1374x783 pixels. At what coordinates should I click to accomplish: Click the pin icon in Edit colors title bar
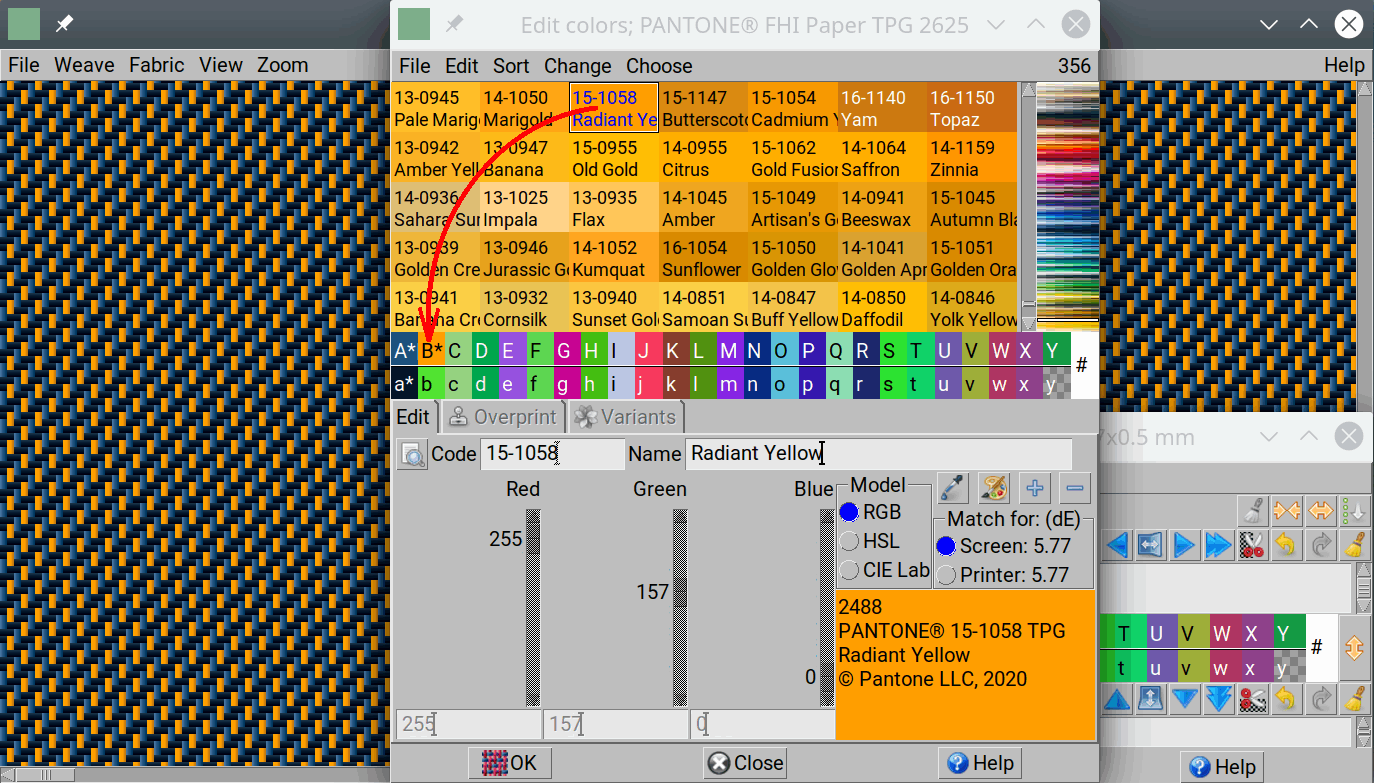(x=454, y=24)
